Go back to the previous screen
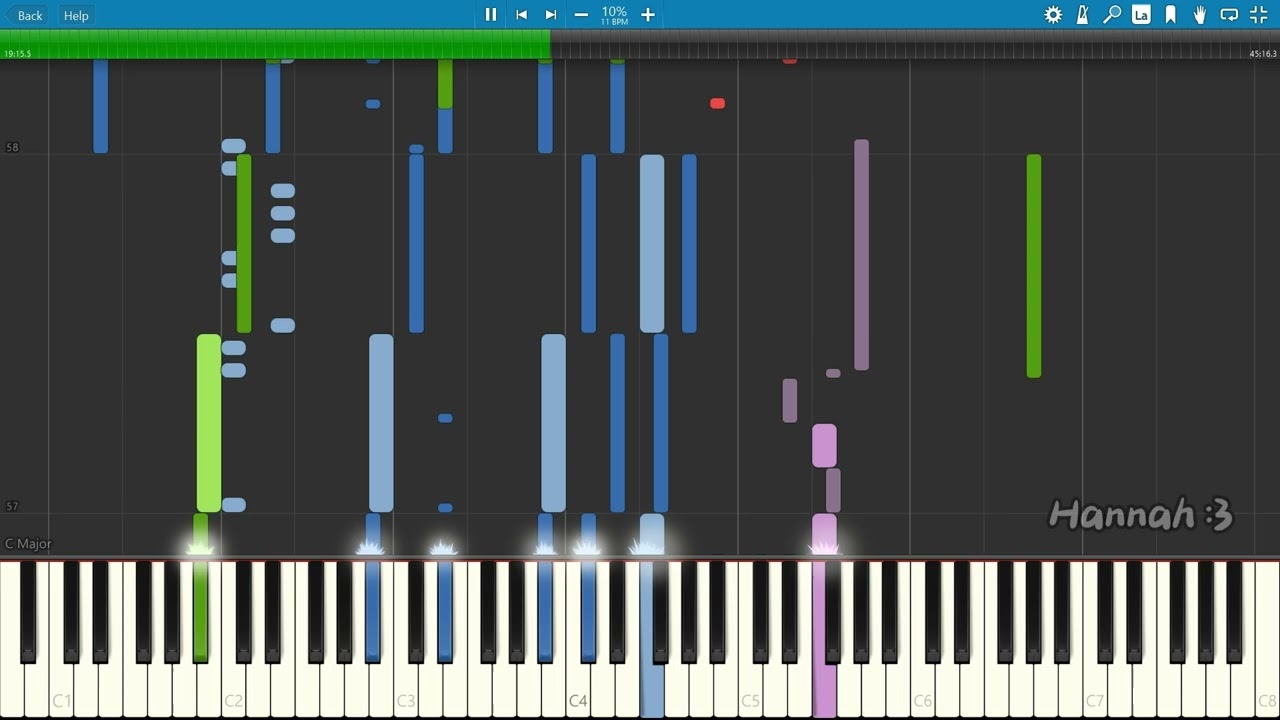Image resolution: width=1280 pixels, height=720 pixels. pyautogui.click(x=25, y=15)
